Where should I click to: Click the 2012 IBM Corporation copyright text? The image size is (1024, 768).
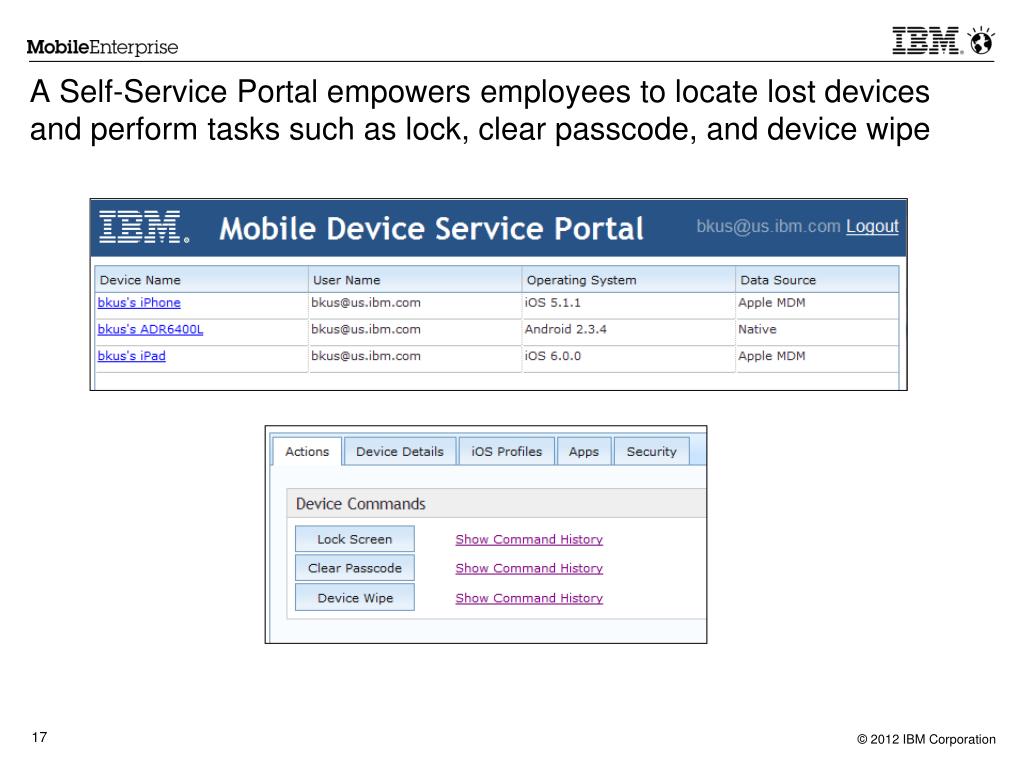(x=927, y=739)
